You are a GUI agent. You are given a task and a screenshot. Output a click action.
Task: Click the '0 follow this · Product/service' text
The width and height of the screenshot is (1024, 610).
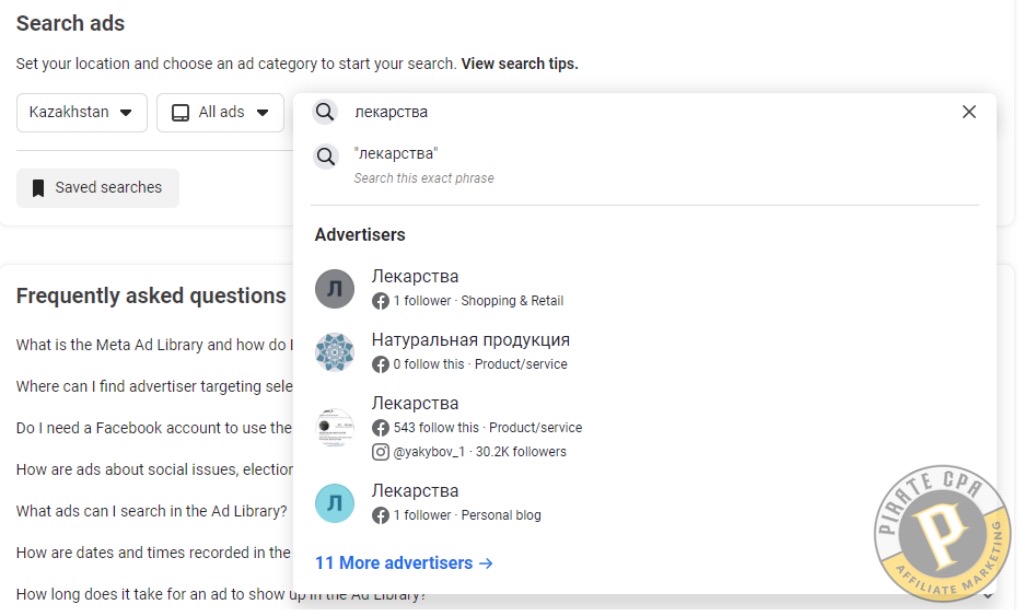480,364
